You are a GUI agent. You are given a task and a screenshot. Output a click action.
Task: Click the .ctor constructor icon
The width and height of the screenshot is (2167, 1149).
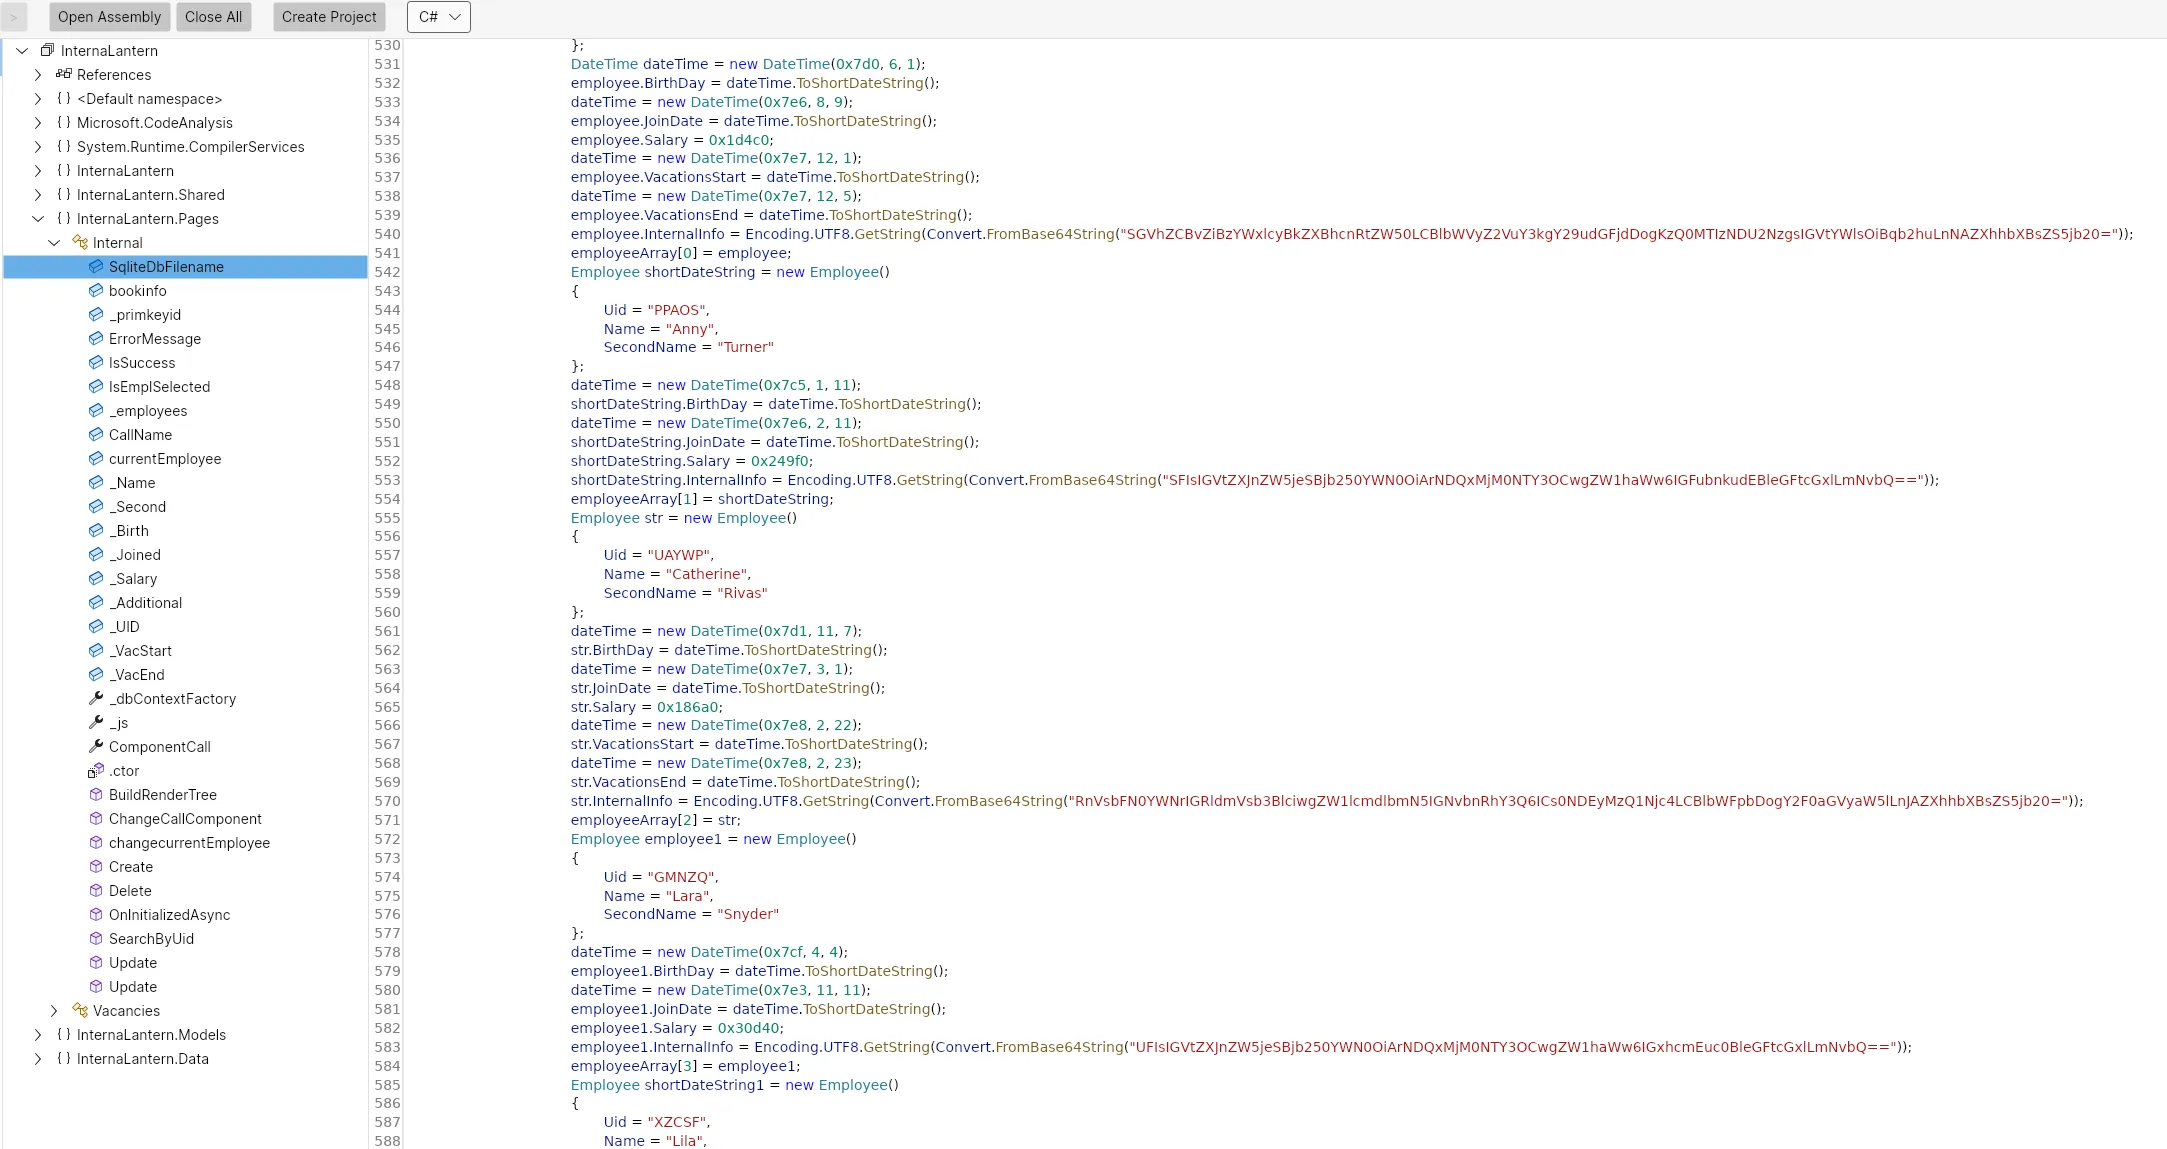tap(96, 770)
